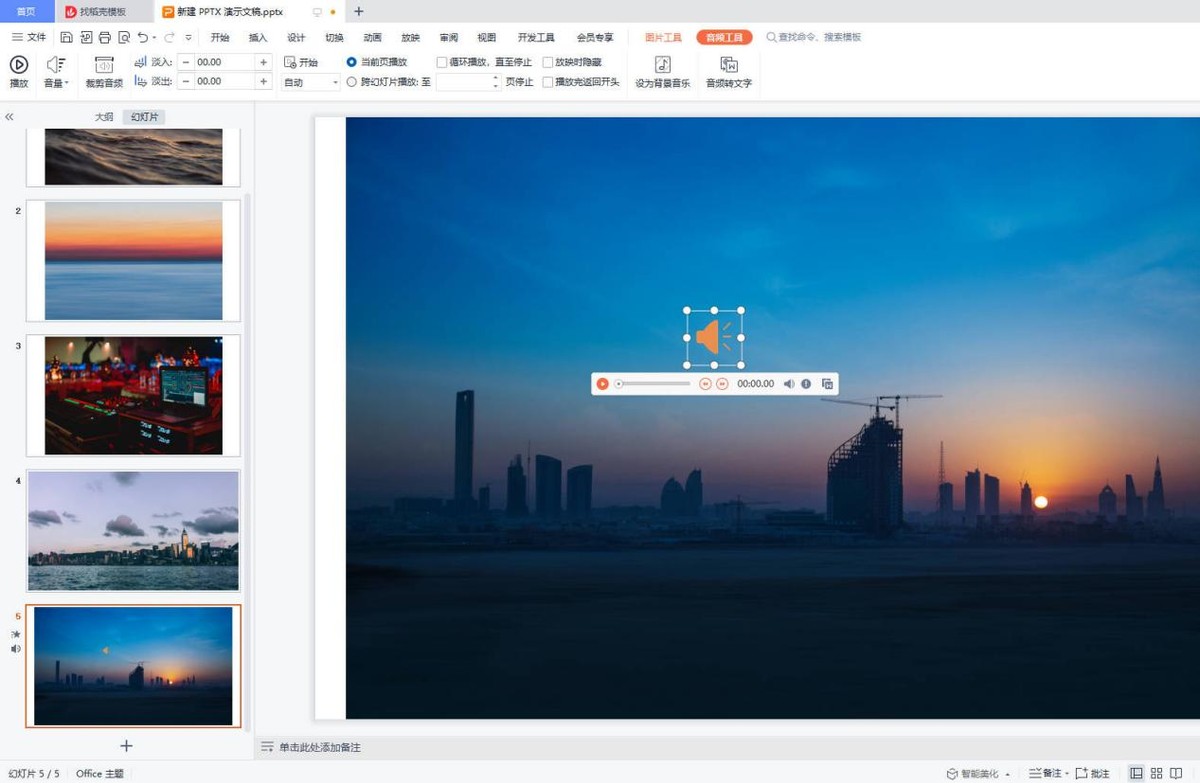Image resolution: width=1200 pixels, height=783 pixels.
Task: Open the Insert ribbon tab
Action: click(x=258, y=38)
